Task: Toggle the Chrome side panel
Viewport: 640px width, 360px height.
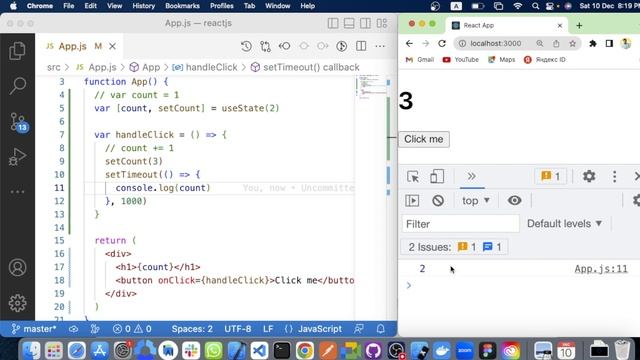Action: (609, 43)
